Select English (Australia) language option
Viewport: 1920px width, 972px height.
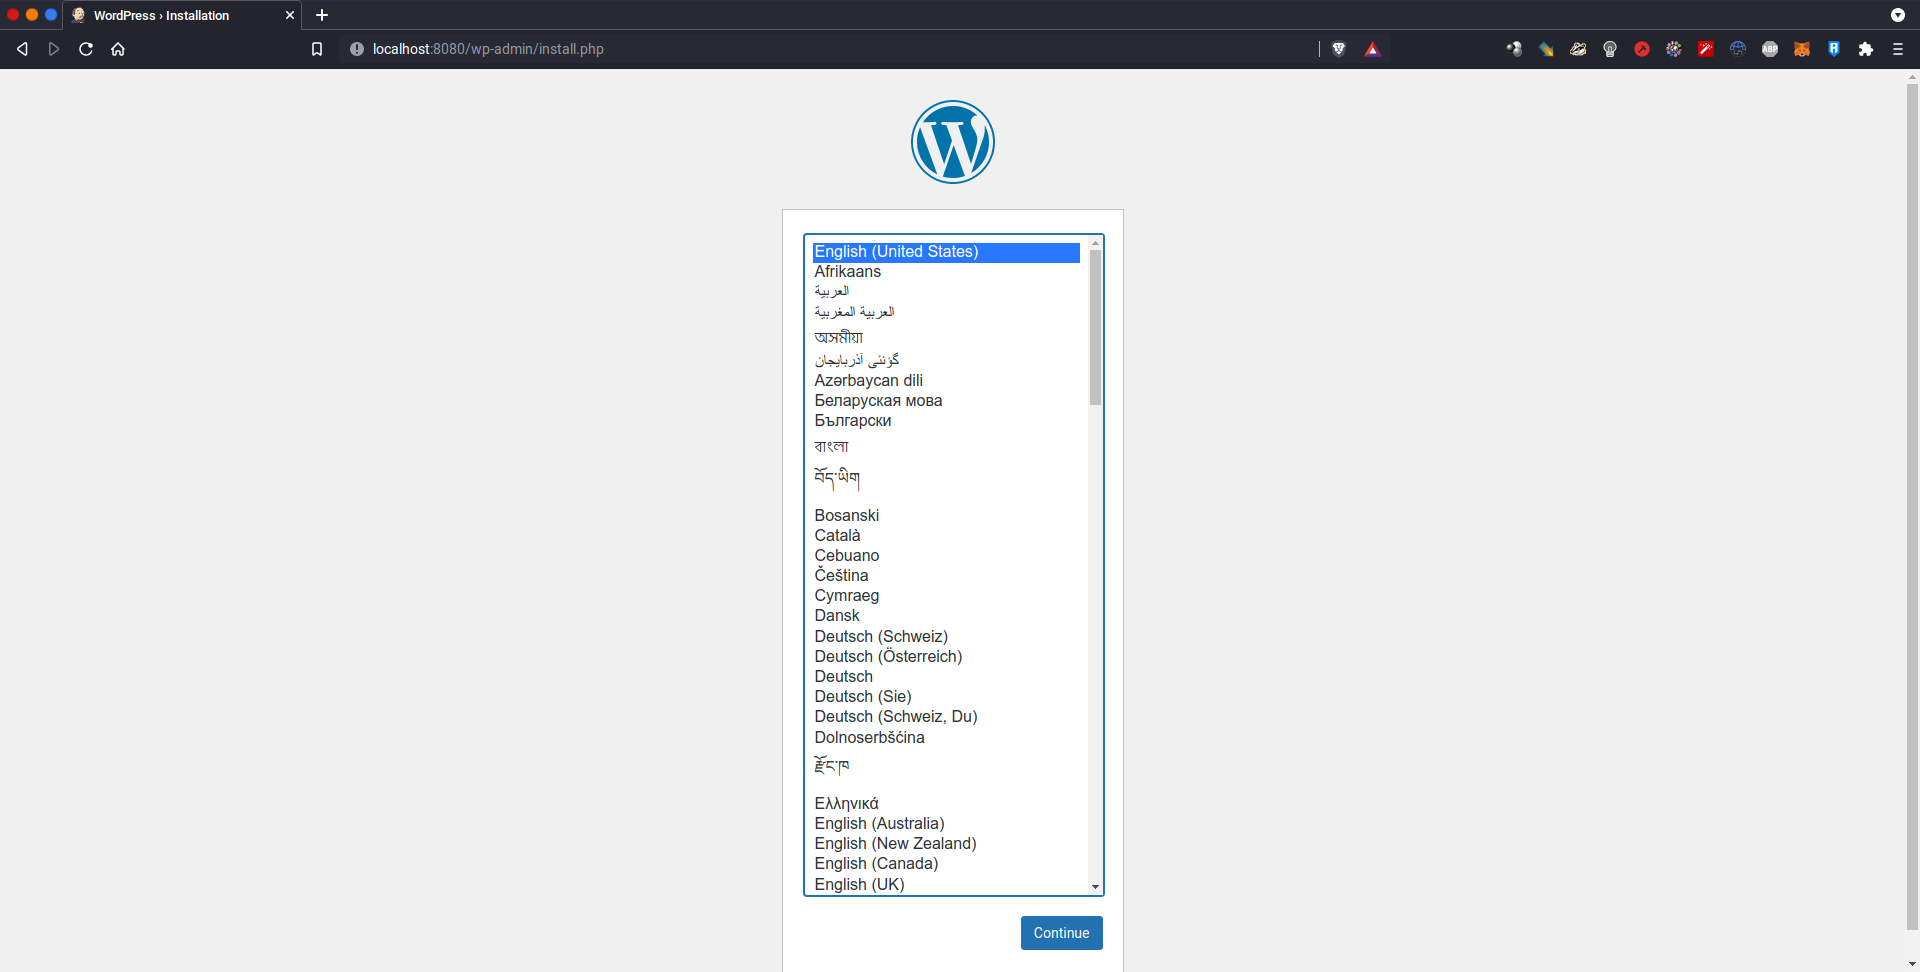pyautogui.click(x=946, y=824)
